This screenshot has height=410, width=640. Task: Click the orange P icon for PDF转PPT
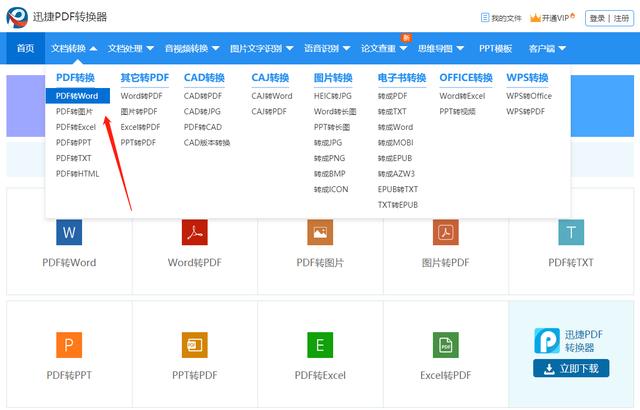click(x=69, y=345)
